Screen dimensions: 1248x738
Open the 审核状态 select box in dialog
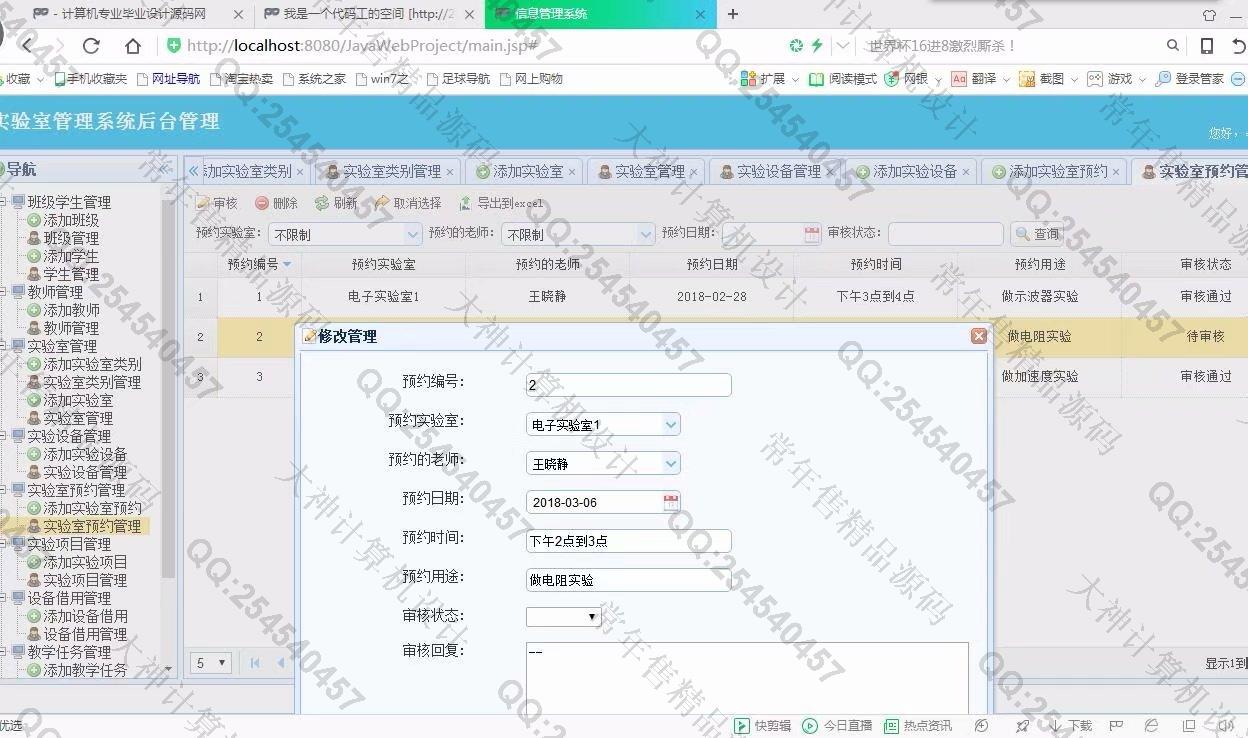pos(563,617)
